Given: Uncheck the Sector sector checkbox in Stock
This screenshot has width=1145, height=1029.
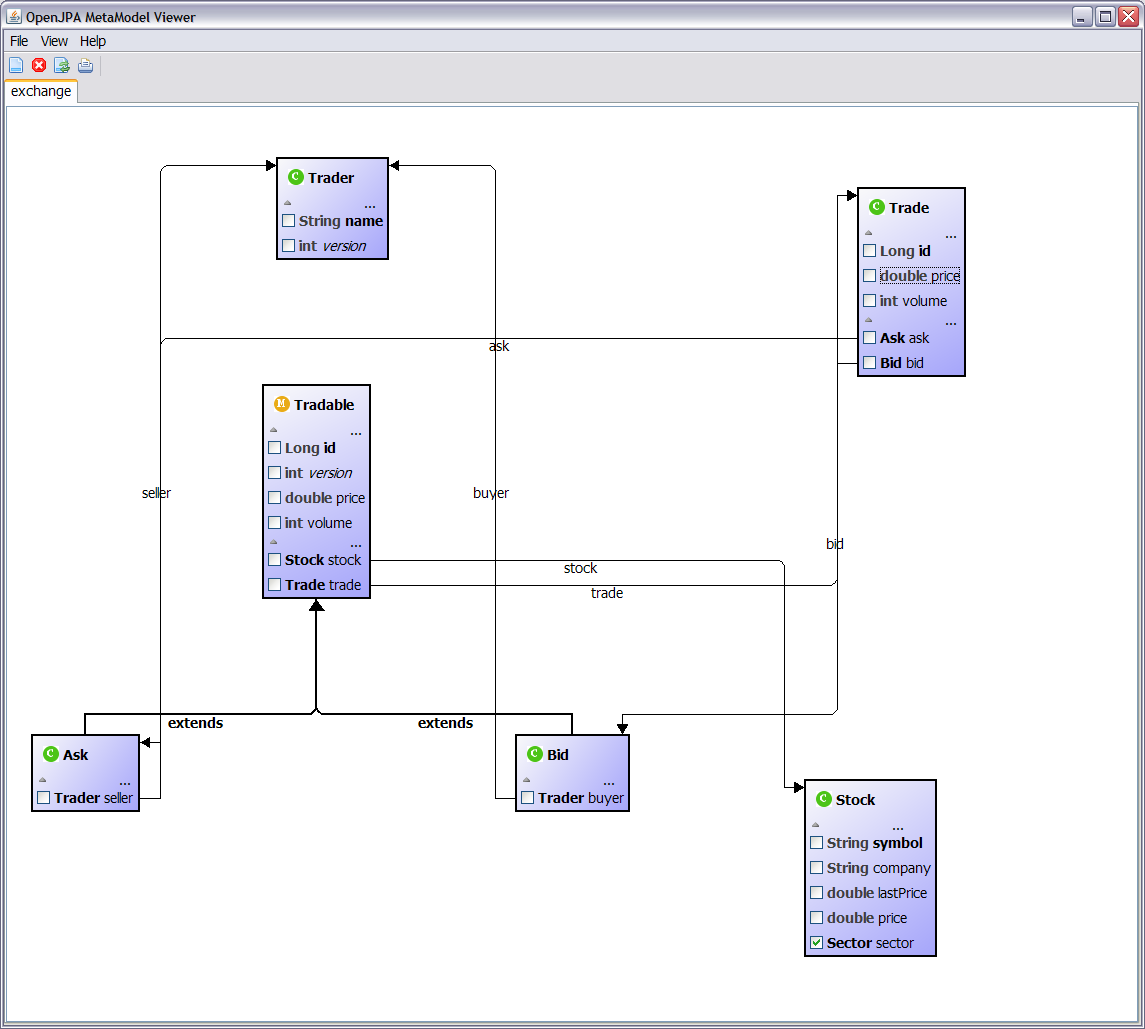Looking at the screenshot, I should pos(816,942).
